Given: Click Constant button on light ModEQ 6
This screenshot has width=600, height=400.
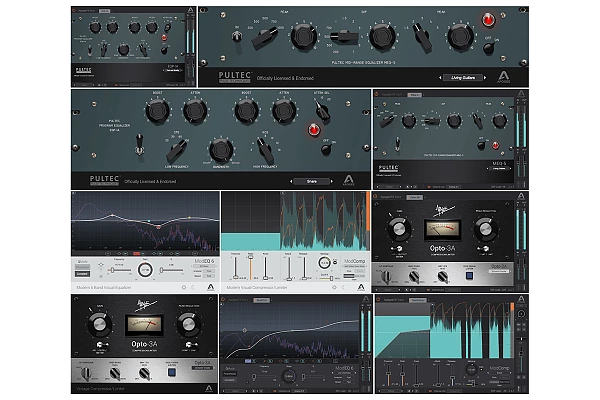Looking at the screenshot, I should pos(82,274).
